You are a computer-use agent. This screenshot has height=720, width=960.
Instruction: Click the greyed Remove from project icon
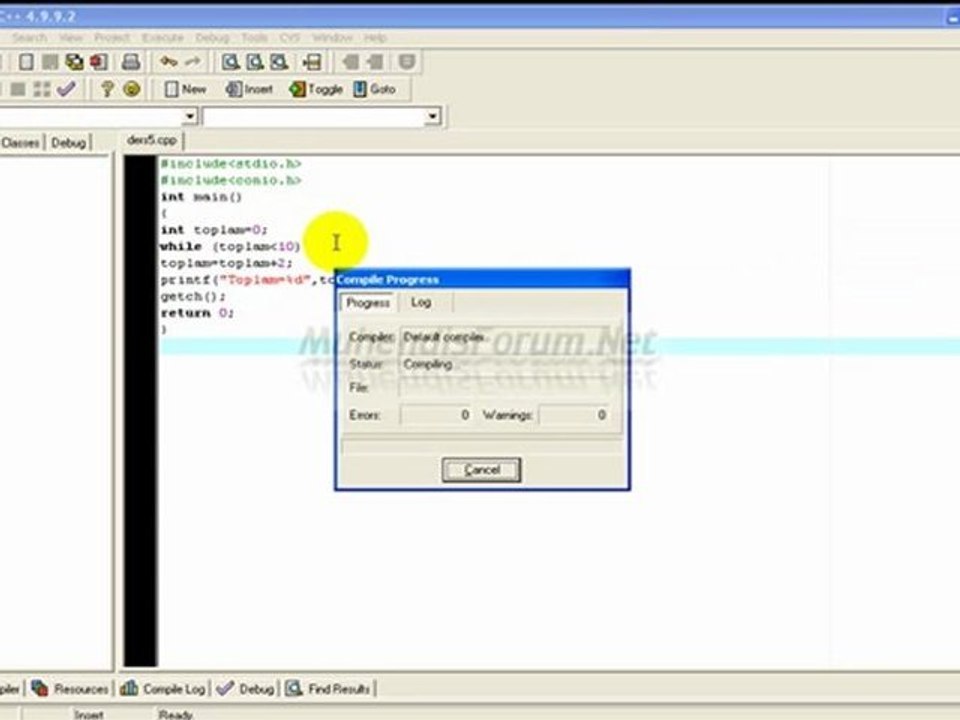375,62
